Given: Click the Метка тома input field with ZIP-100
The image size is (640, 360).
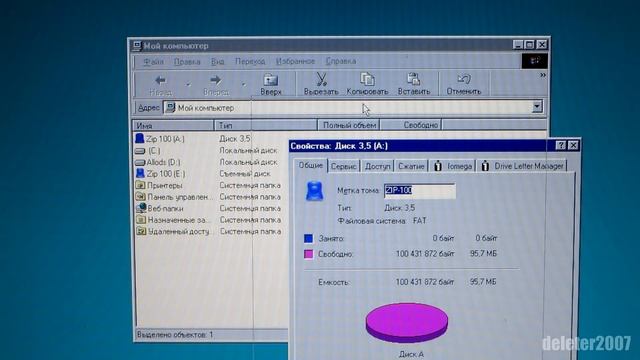Looking at the screenshot, I should (x=420, y=191).
